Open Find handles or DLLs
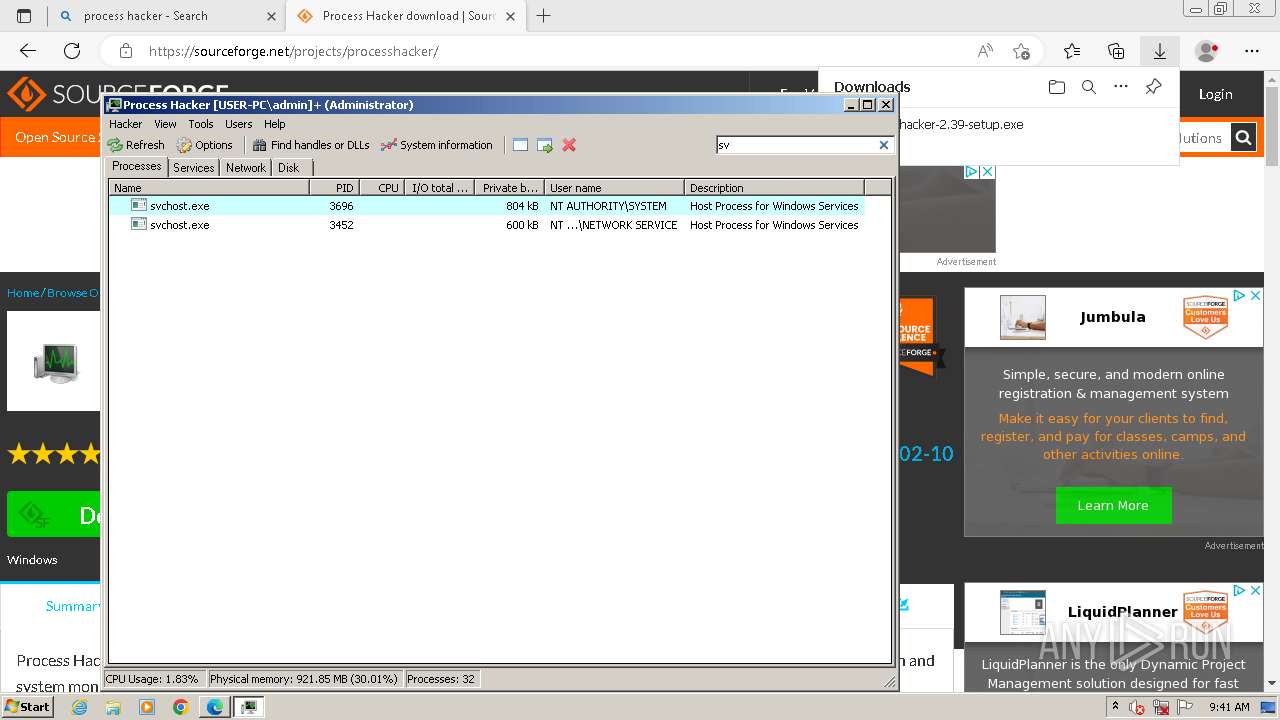Viewport: 1280px width, 720px height. coord(311,145)
